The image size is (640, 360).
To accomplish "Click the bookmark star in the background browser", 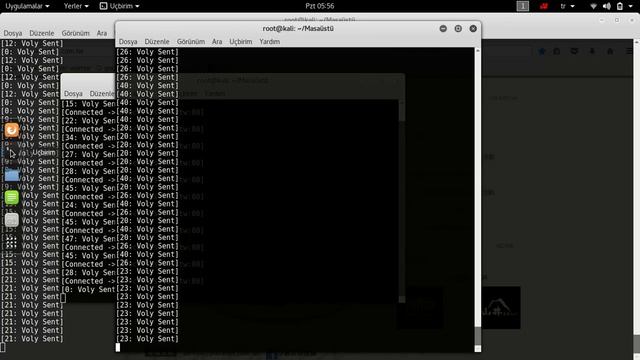I will 542,51.
